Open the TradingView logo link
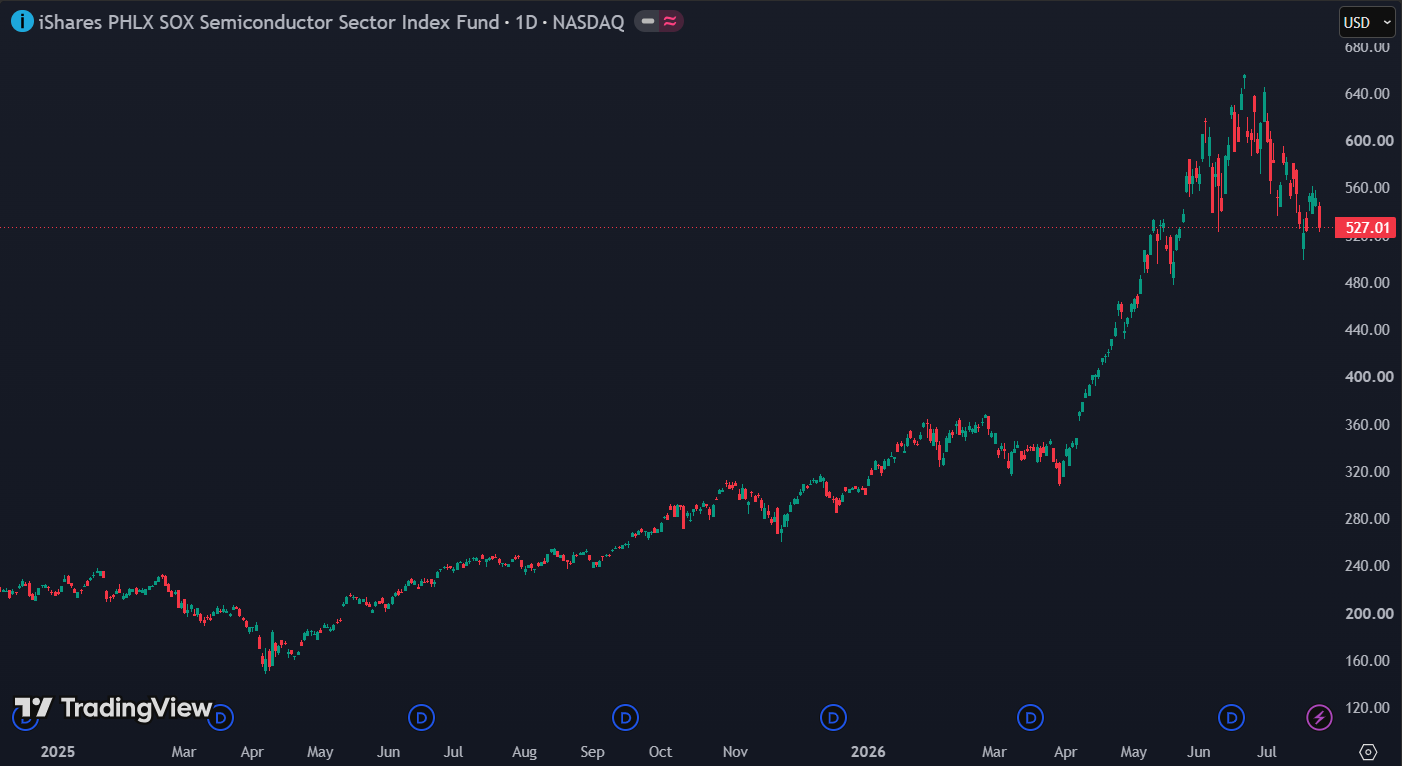 [113, 708]
